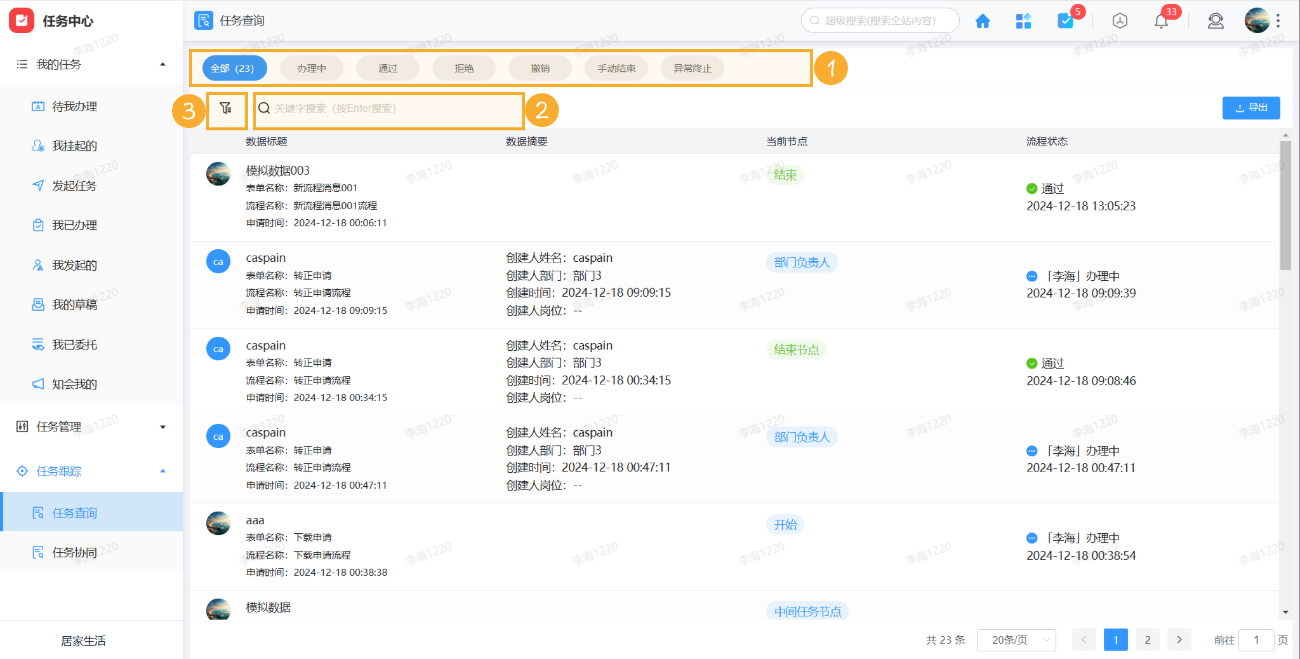This screenshot has height=659, width=1300.
Task: Switch filter to 办理中 status
Action: coord(311,67)
